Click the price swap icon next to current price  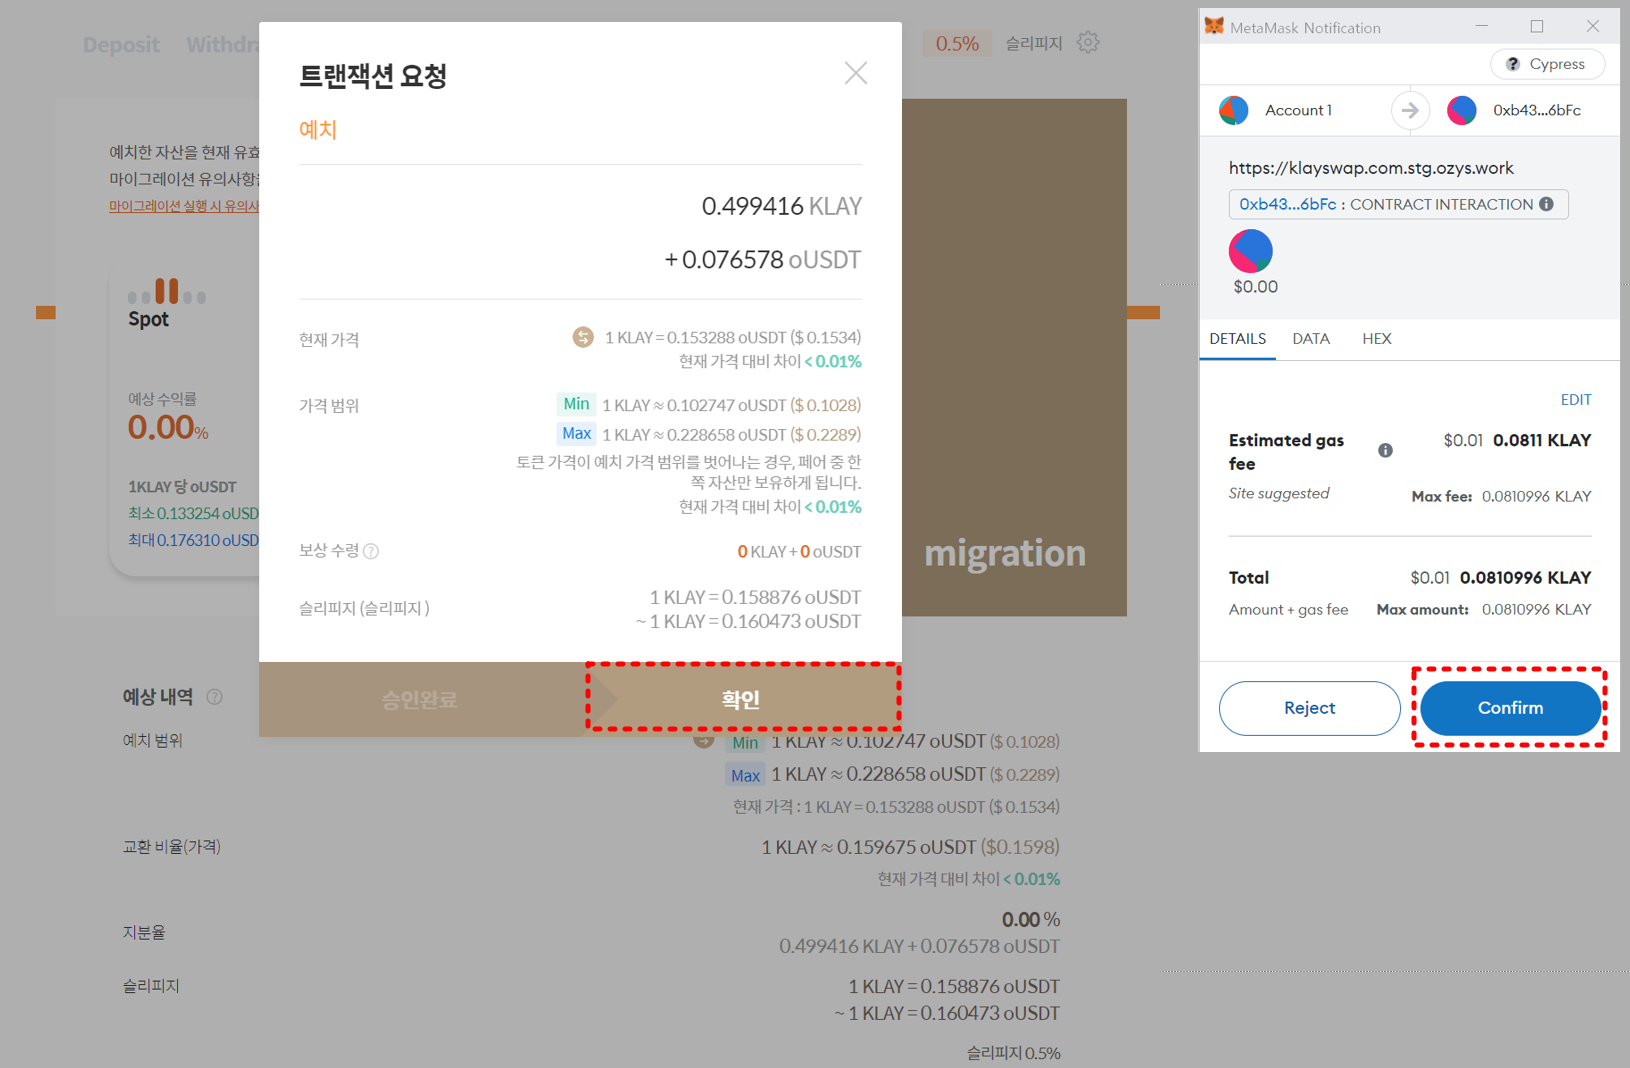point(582,337)
